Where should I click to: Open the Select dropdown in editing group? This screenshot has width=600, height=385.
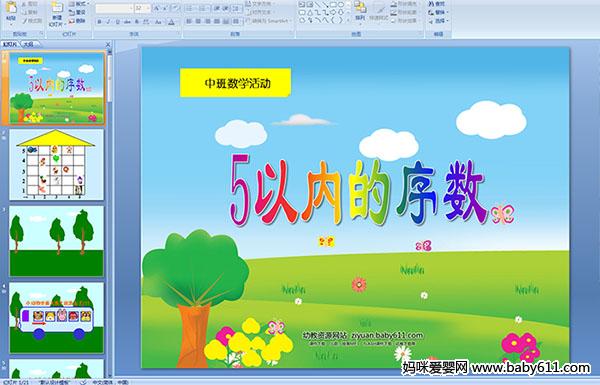tap(439, 21)
